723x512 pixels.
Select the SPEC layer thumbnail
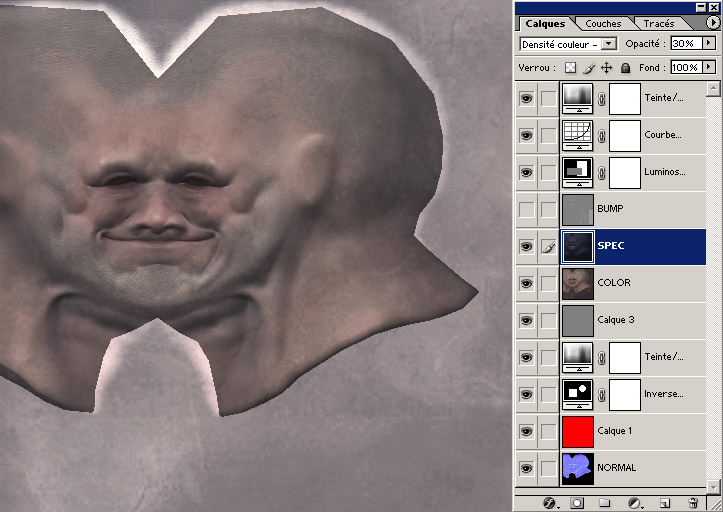coord(578,247)
